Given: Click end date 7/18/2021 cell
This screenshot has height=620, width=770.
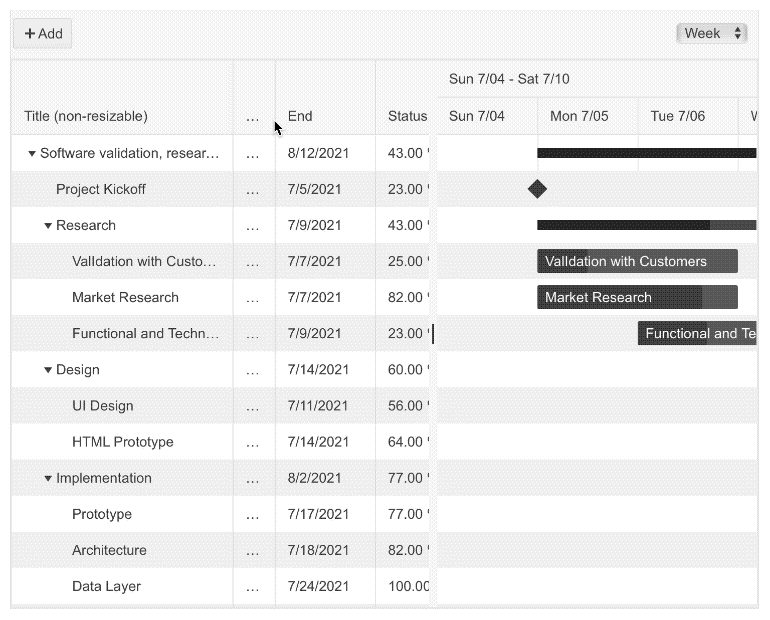Looking at the screenshot, I should click(326, 550).
